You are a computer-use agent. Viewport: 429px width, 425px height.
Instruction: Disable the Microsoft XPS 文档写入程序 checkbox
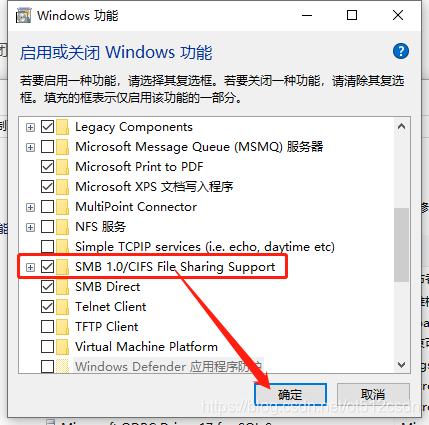(x=47, y=187)
